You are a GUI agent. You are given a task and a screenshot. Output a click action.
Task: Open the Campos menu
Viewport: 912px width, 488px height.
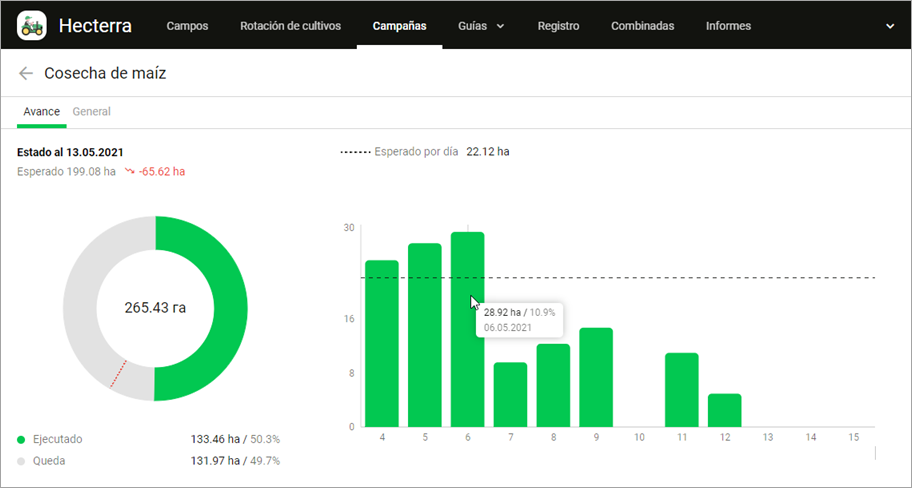pos(187,26)
